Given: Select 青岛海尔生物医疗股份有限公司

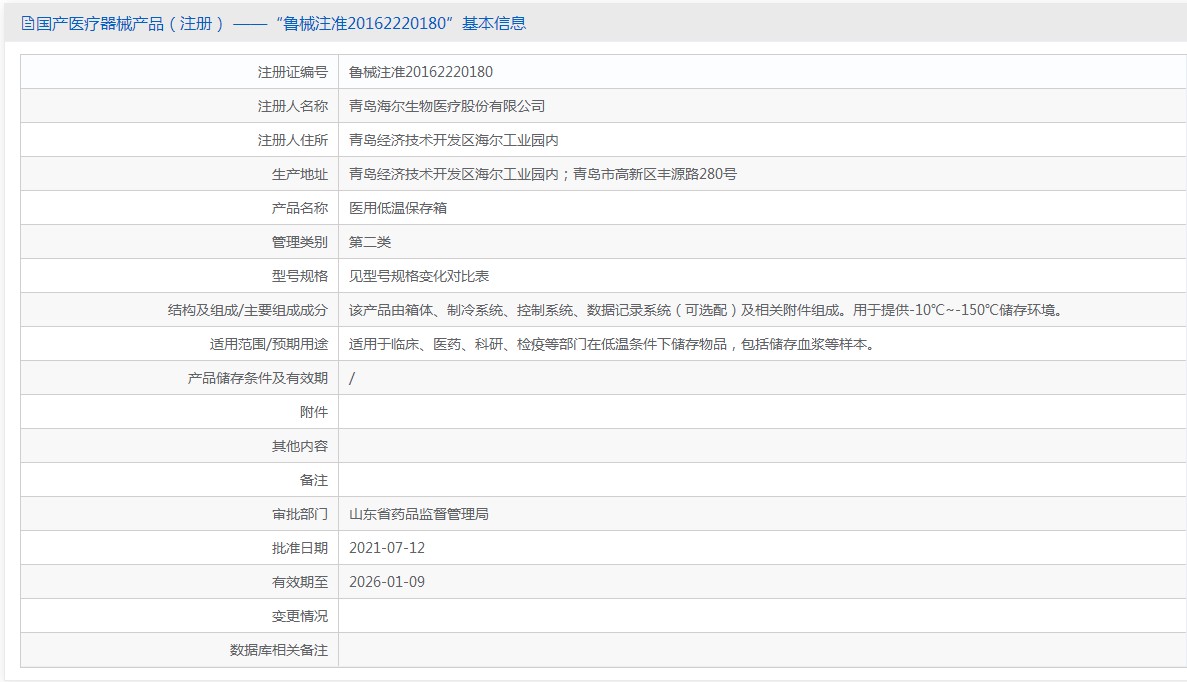Looking at the screenshot, I should (x=447, y=106).
